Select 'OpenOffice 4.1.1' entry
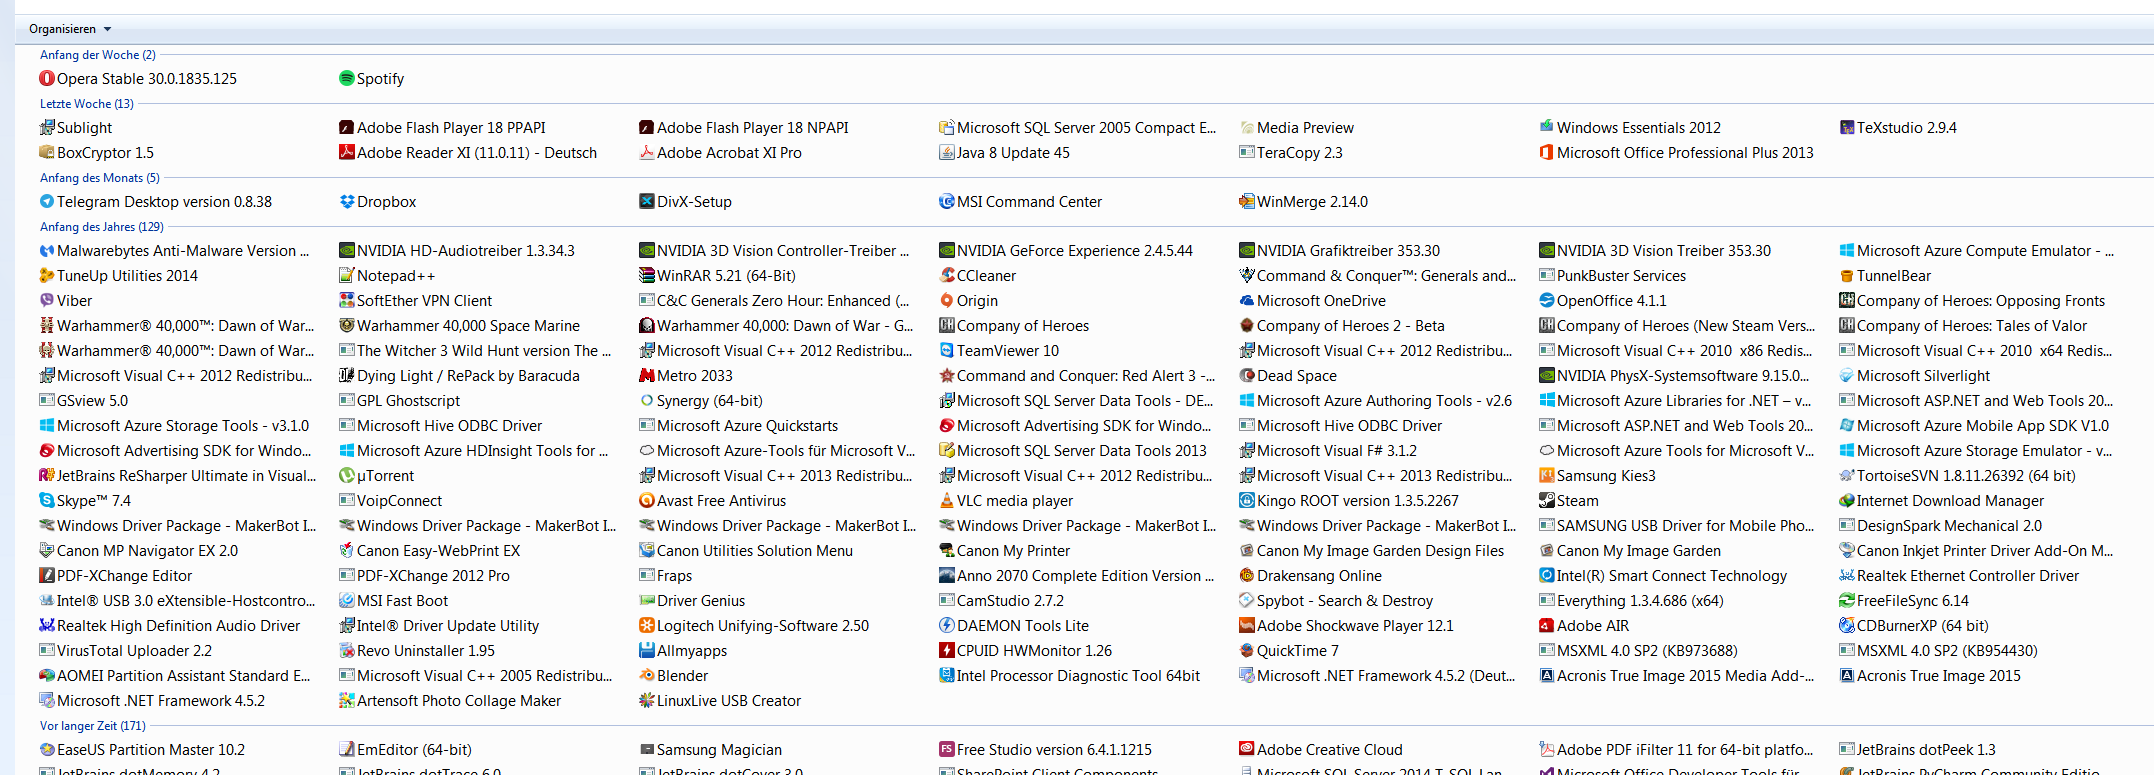Viewport: 2154px width, 775px height. point(1603,300)
